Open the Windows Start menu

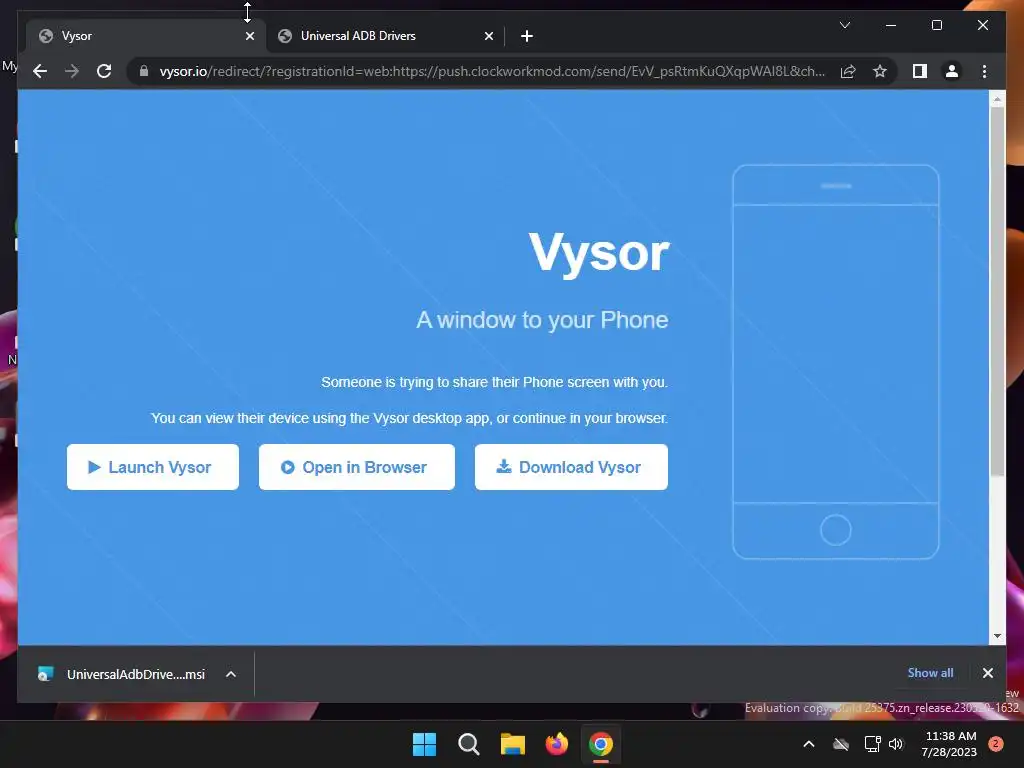click(x=424, y=744)
